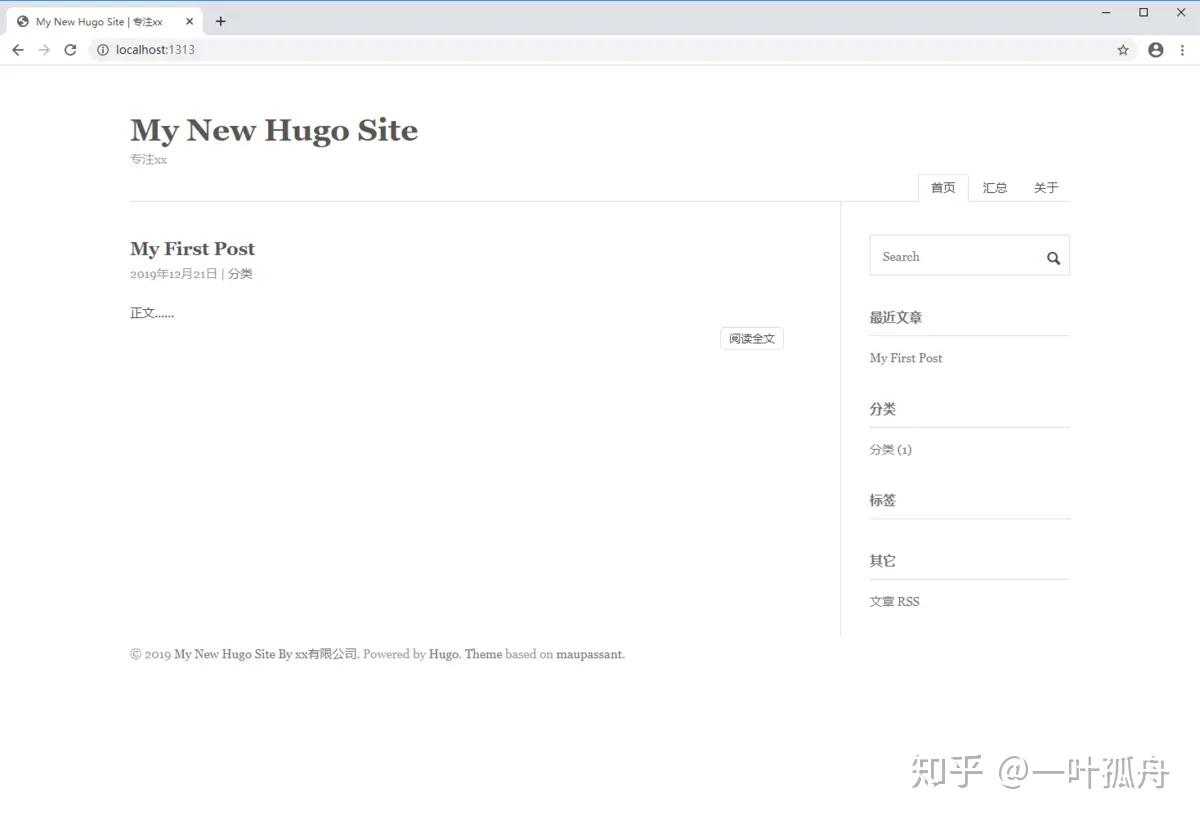
Task: View site information icon beside localhost:1313
Action: pos(102,50)
